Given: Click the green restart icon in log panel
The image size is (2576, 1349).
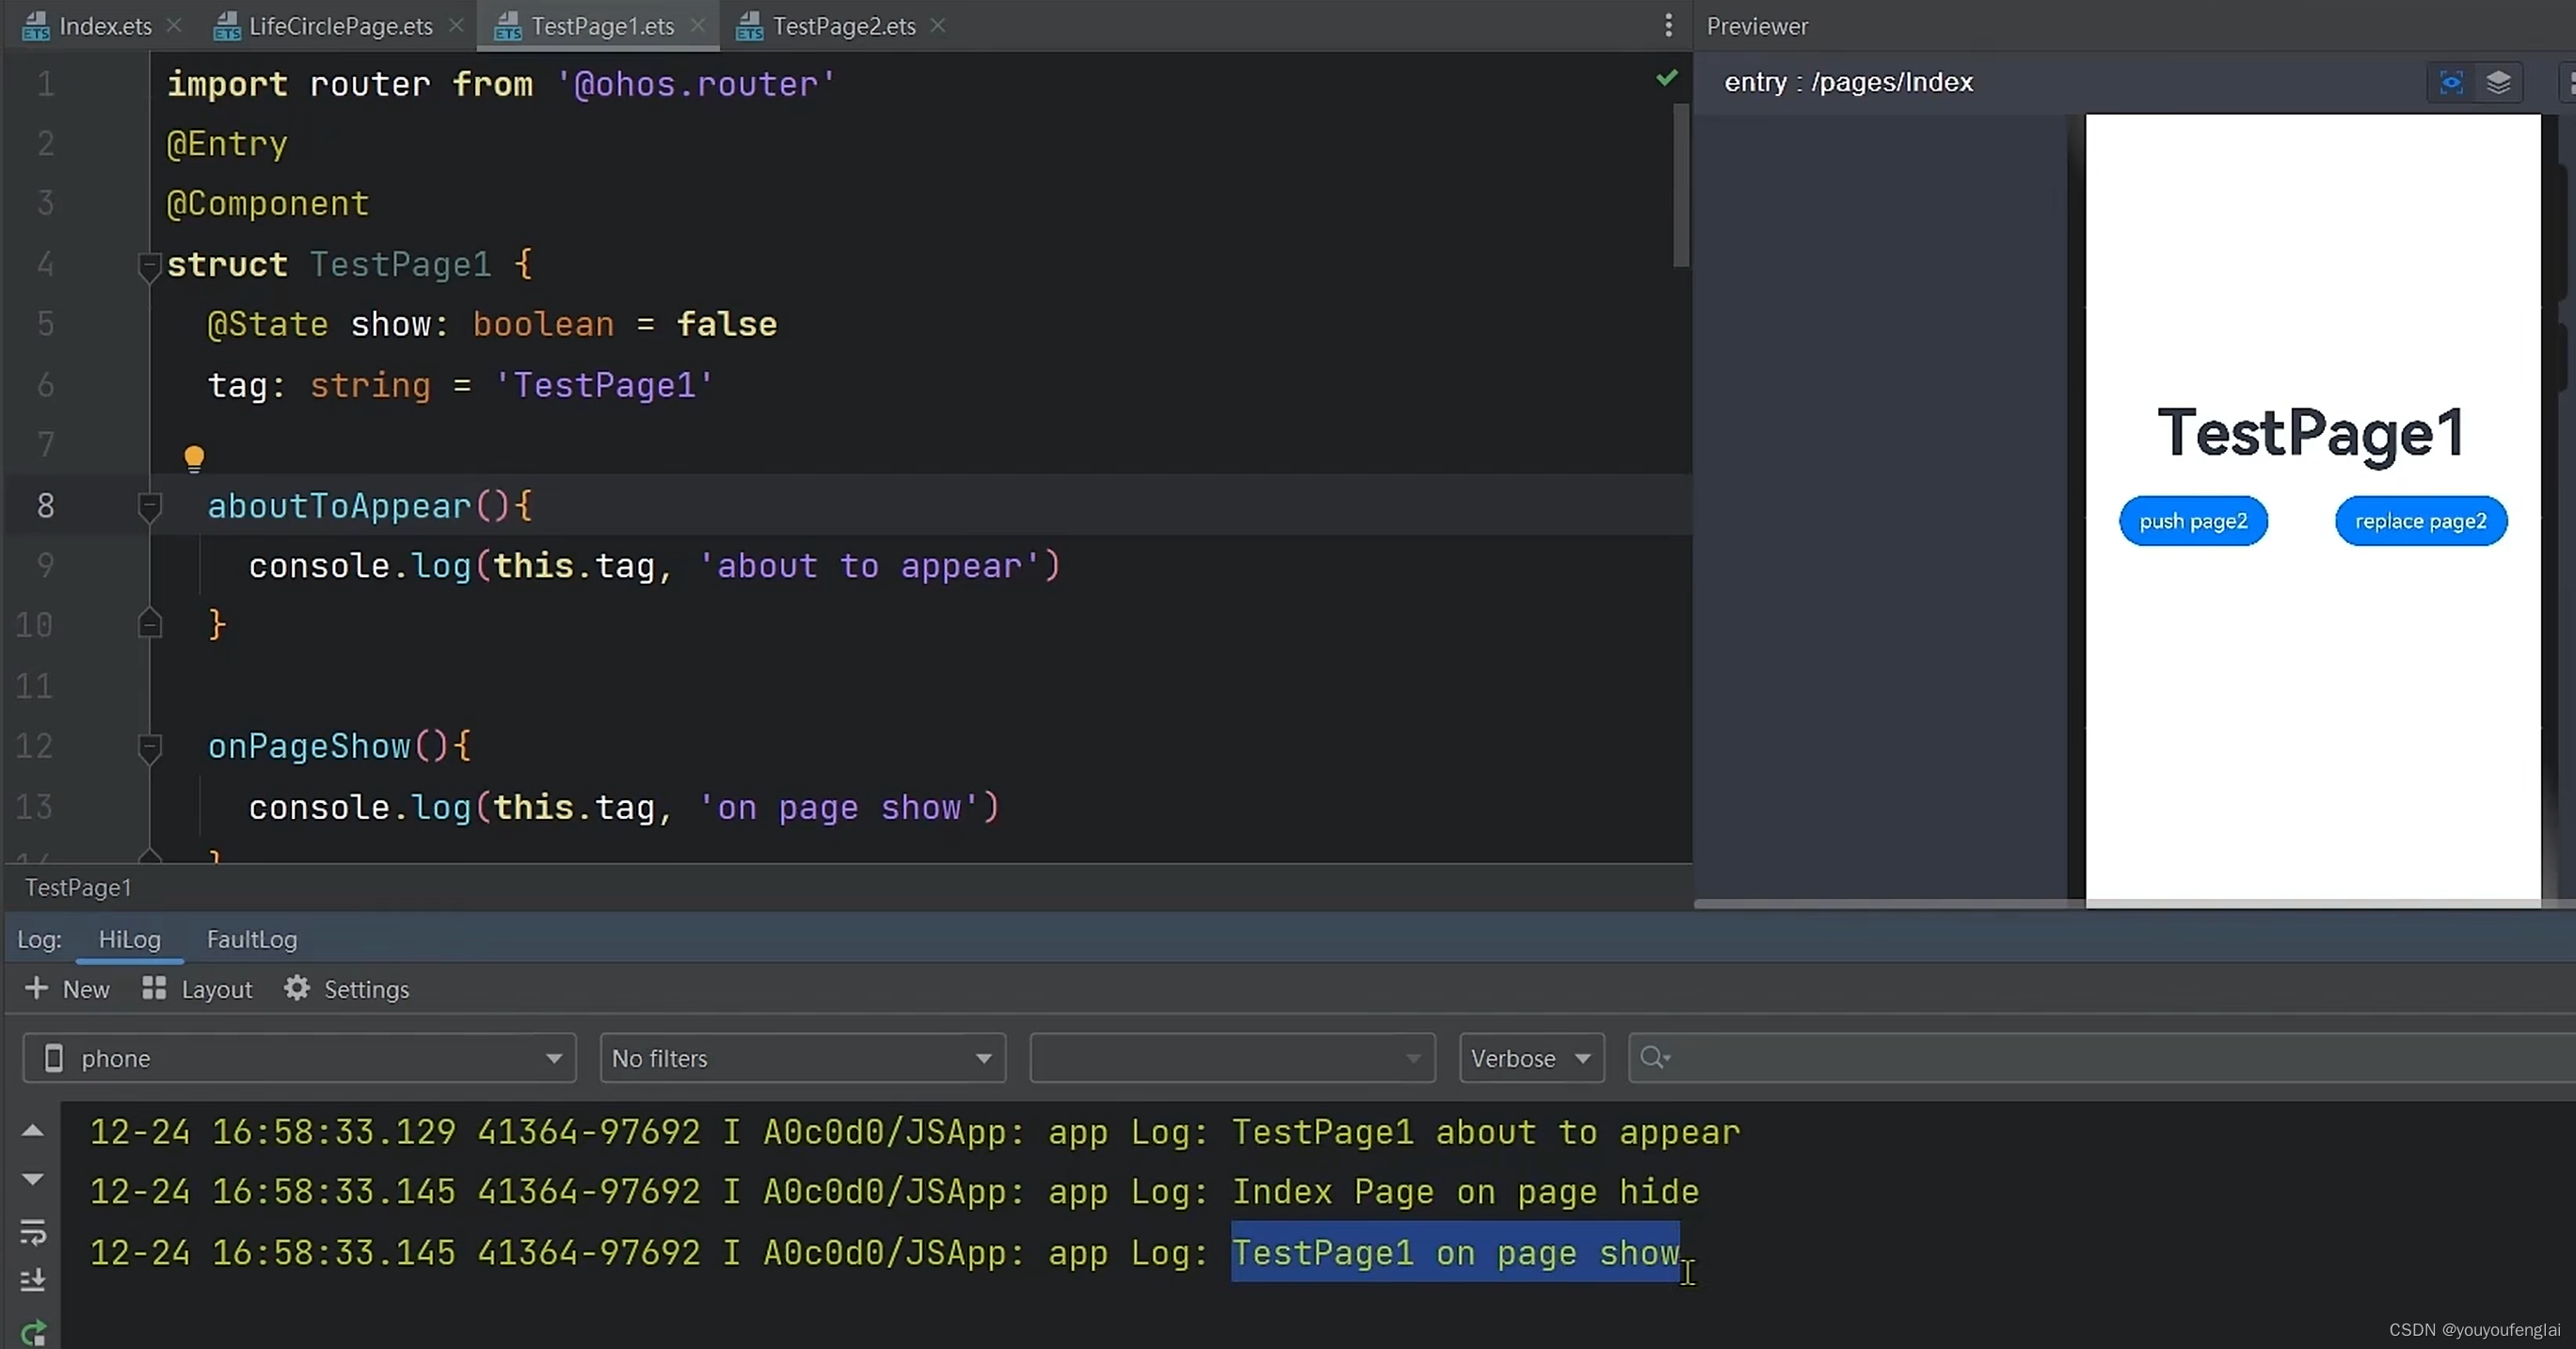Looking at the screenshot, I should click(x=32, y=1333).
